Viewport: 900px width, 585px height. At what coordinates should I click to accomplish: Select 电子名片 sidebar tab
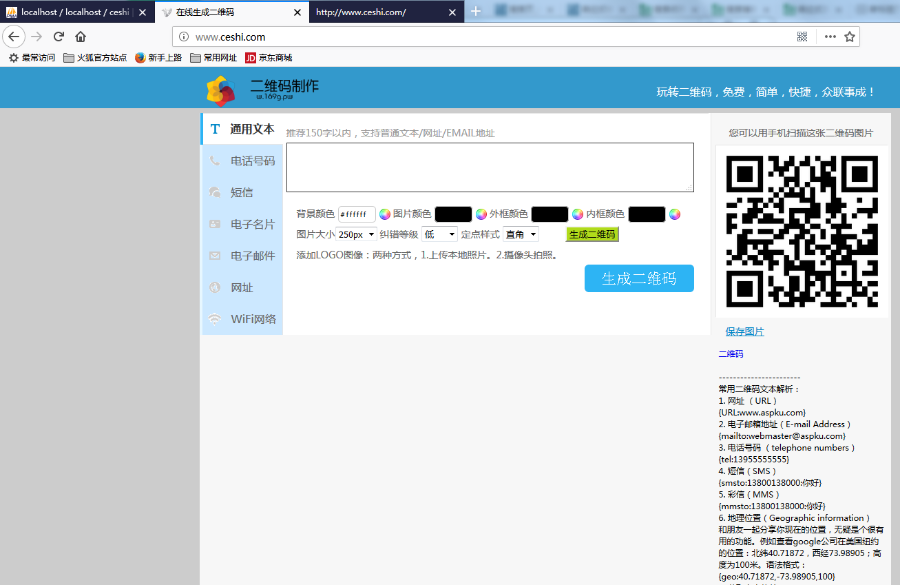pyautogui.click(x=242, y=224)
